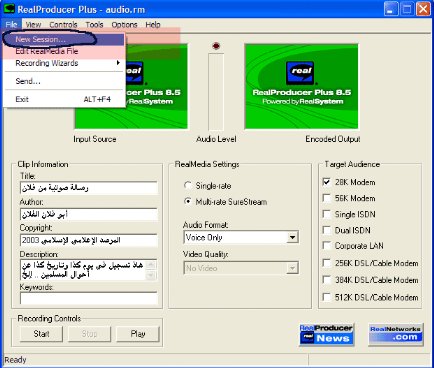Image resolution: width=434 pixels, height=368 pixels.
Task: Click the Description scroll down arrow
Action: pos(151,275)
